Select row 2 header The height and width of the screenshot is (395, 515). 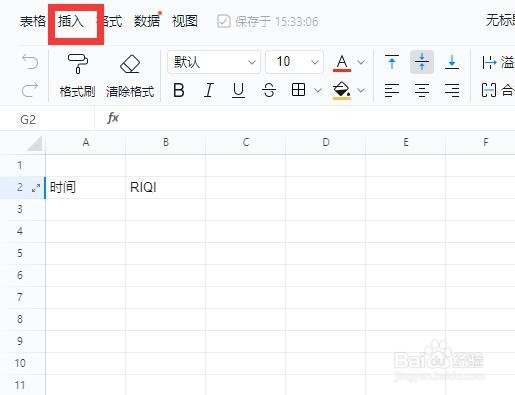(20, 187)
